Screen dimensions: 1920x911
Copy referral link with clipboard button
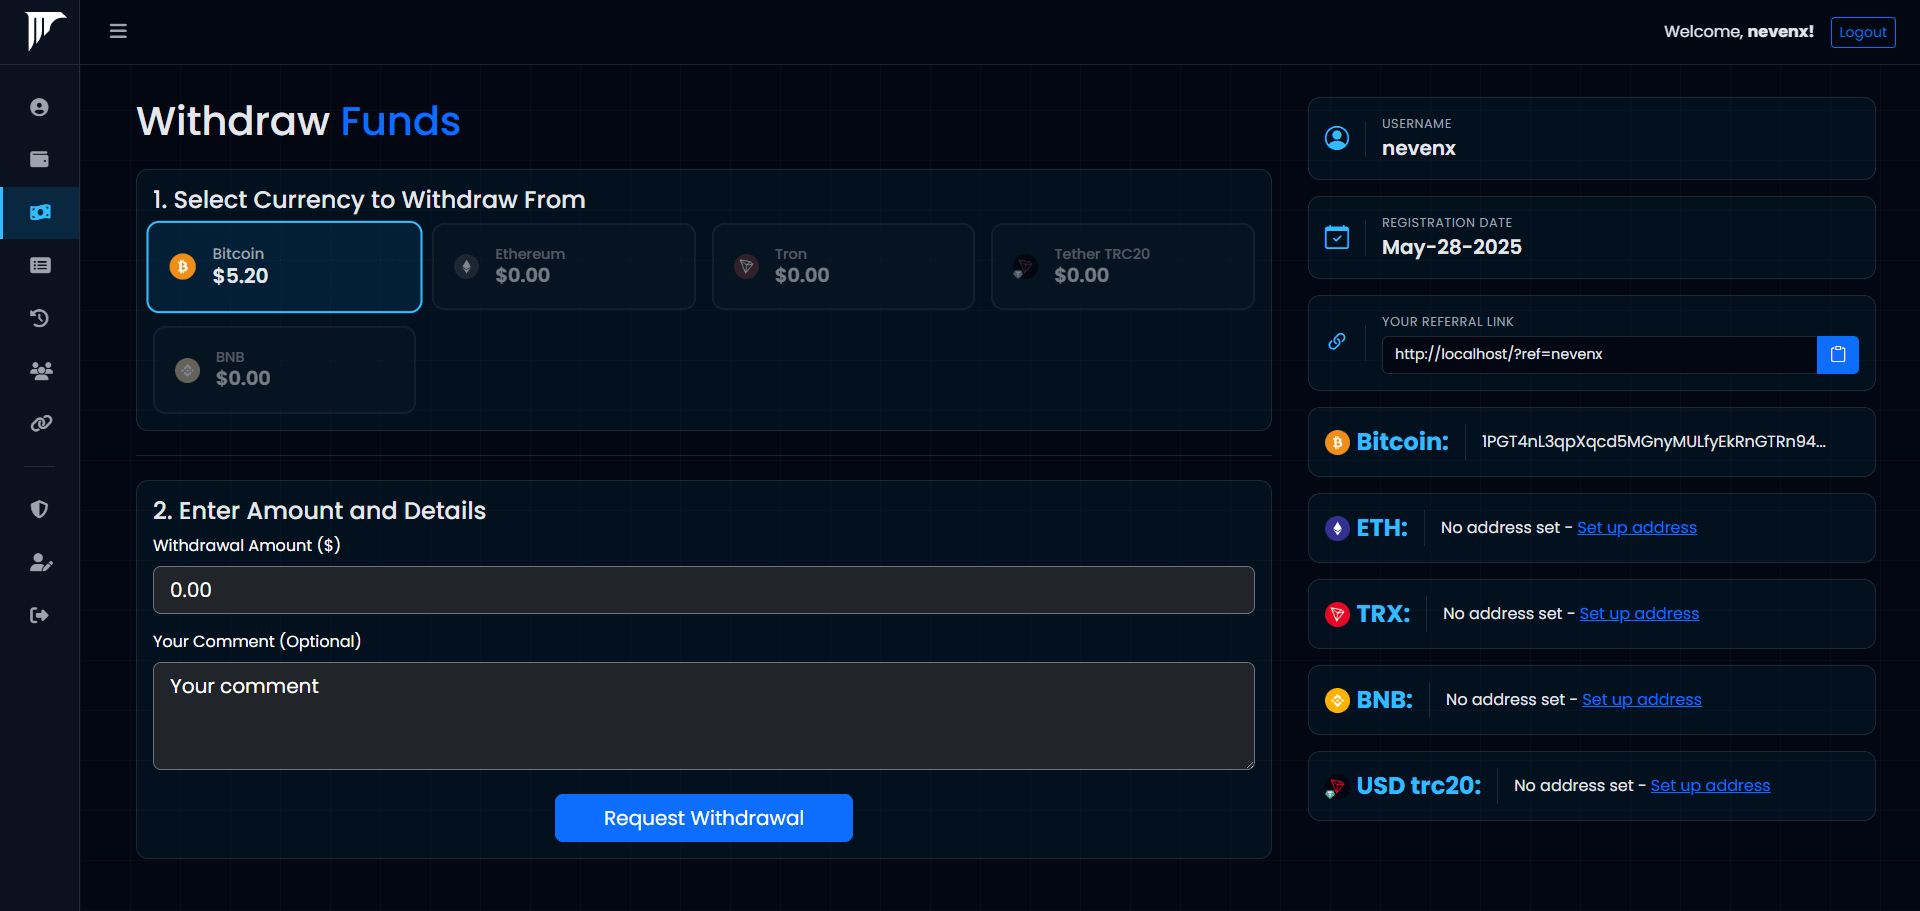[1837, 354]
